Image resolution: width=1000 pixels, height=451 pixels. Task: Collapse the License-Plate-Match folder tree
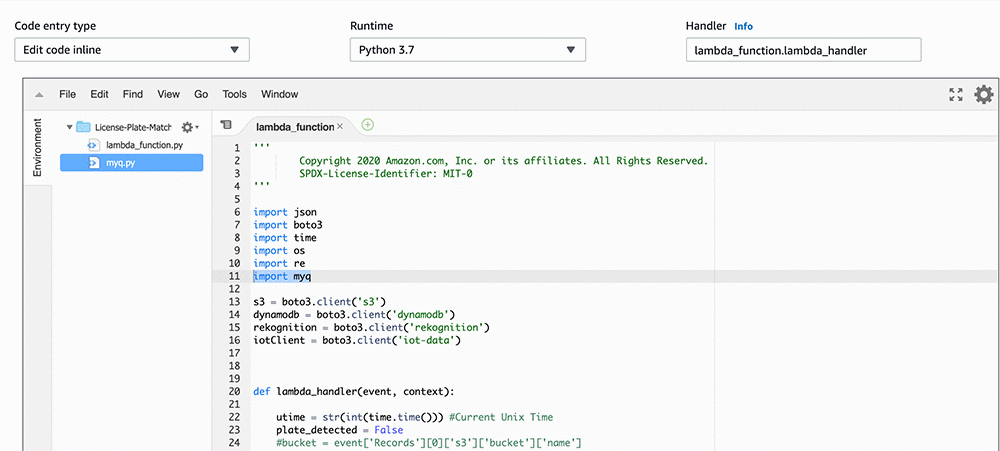click(69, 127)
